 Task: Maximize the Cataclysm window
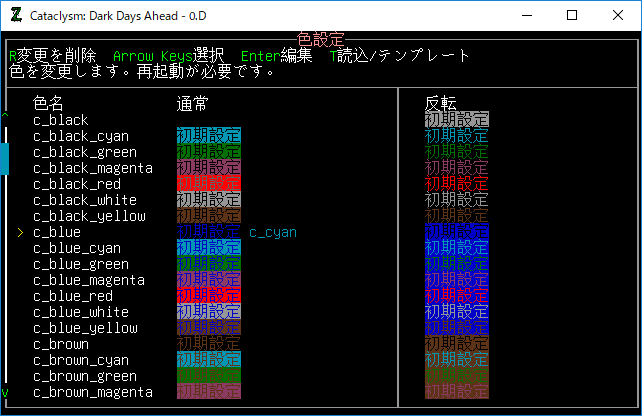[572, 15]
